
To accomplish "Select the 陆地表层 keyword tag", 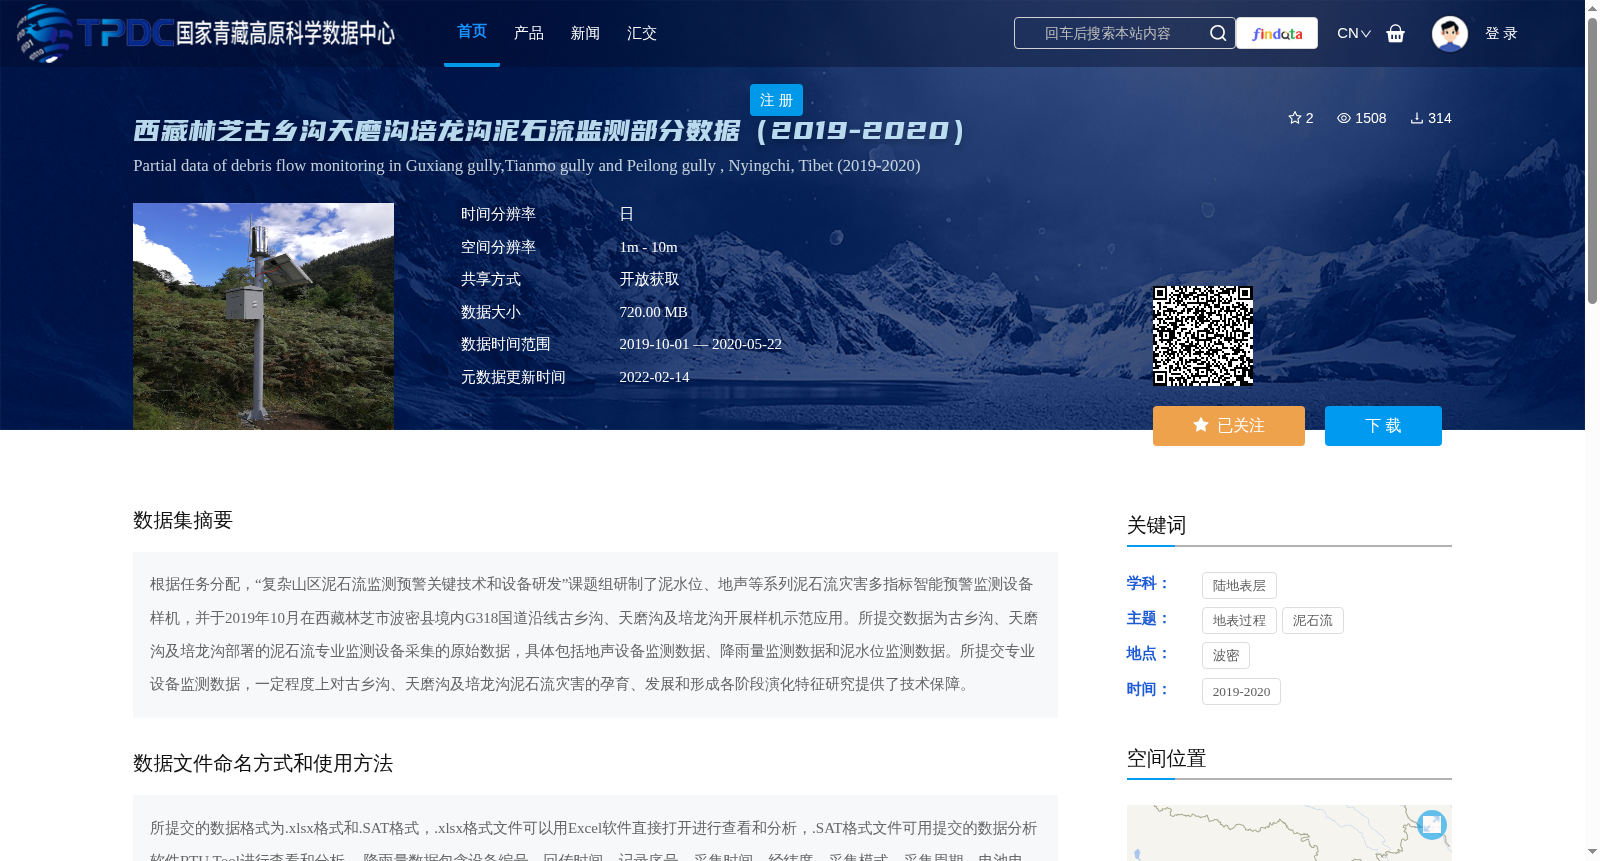I will coord(1239,585).
